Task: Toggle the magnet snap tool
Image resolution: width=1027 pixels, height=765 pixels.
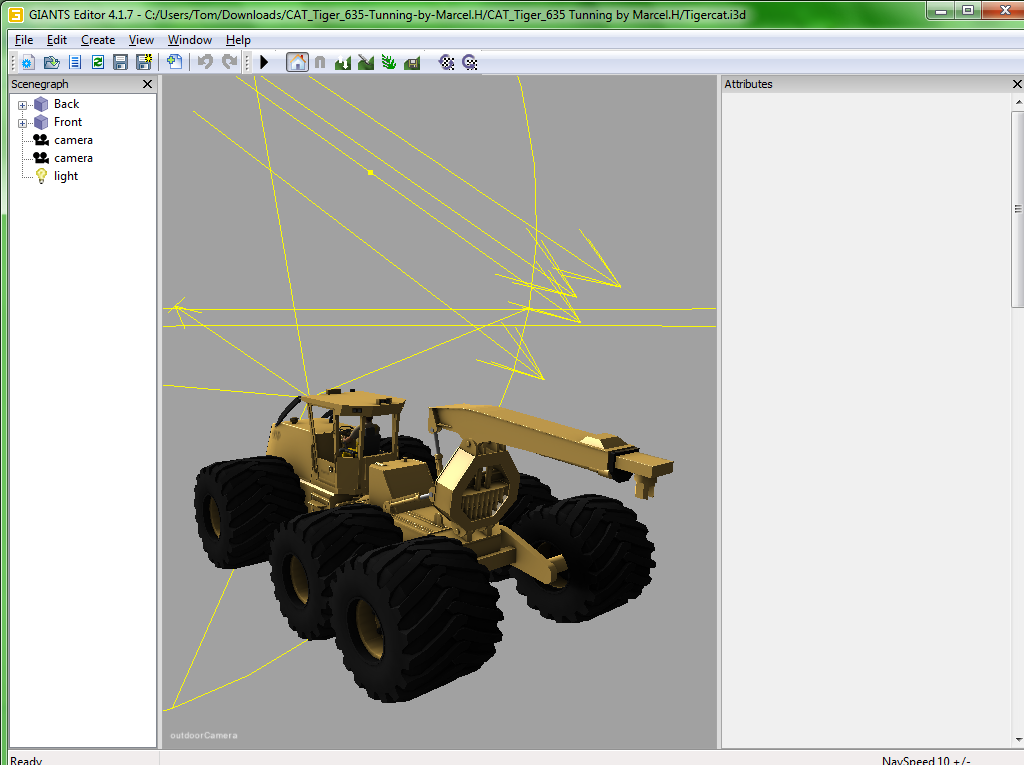Action: (320, 63)
